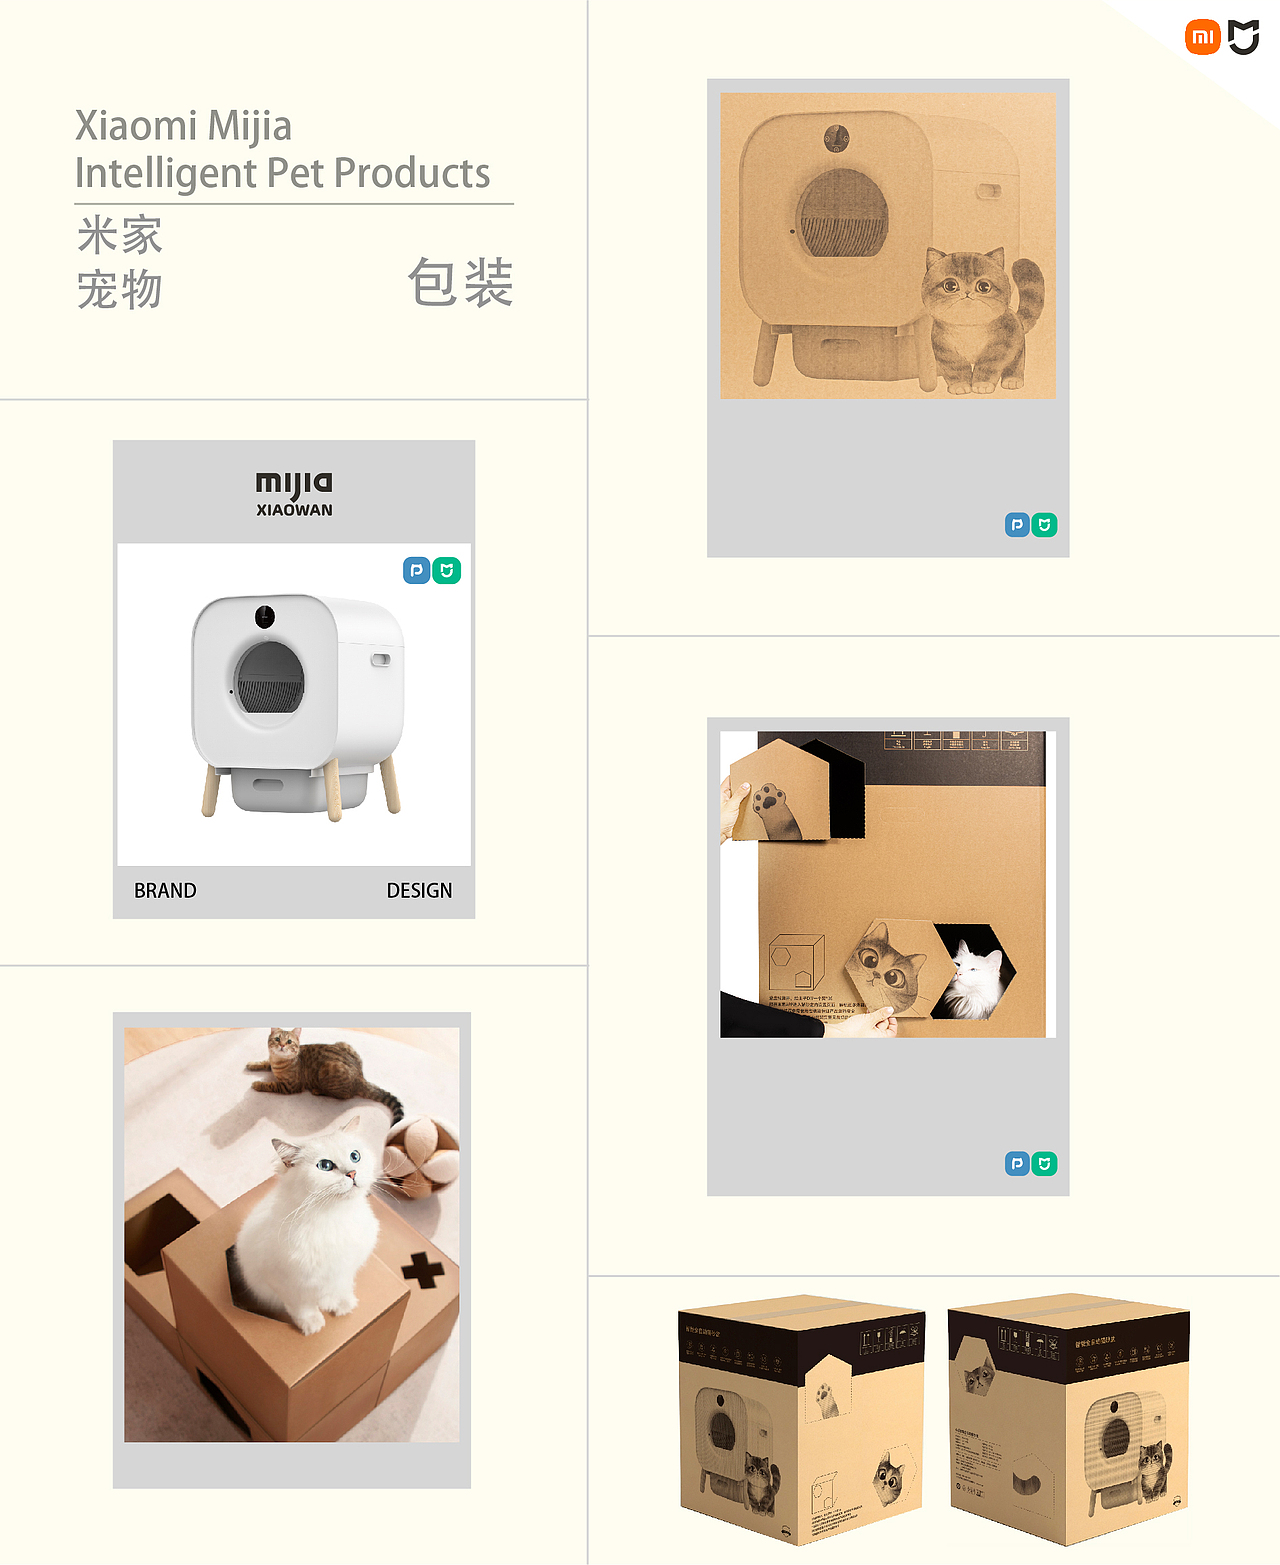Click the 包装 heading text

[460, 282]
